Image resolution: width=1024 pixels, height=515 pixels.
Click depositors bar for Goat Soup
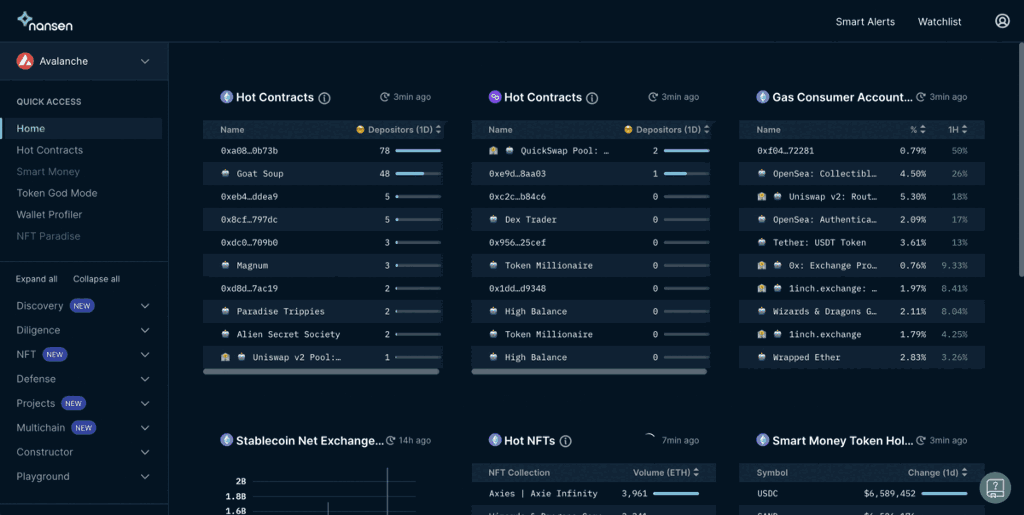pos(418,174)
